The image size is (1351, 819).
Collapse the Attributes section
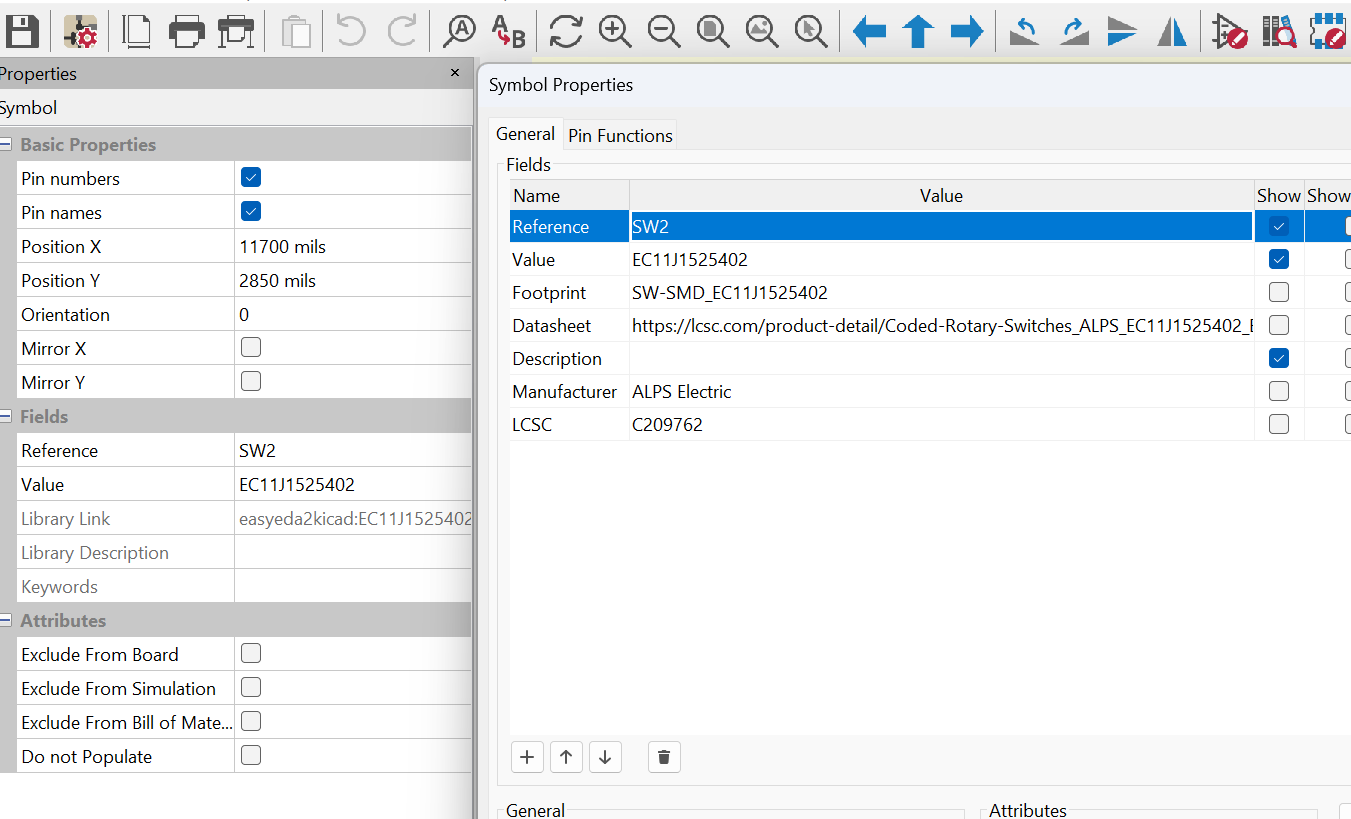click(6, 620)
